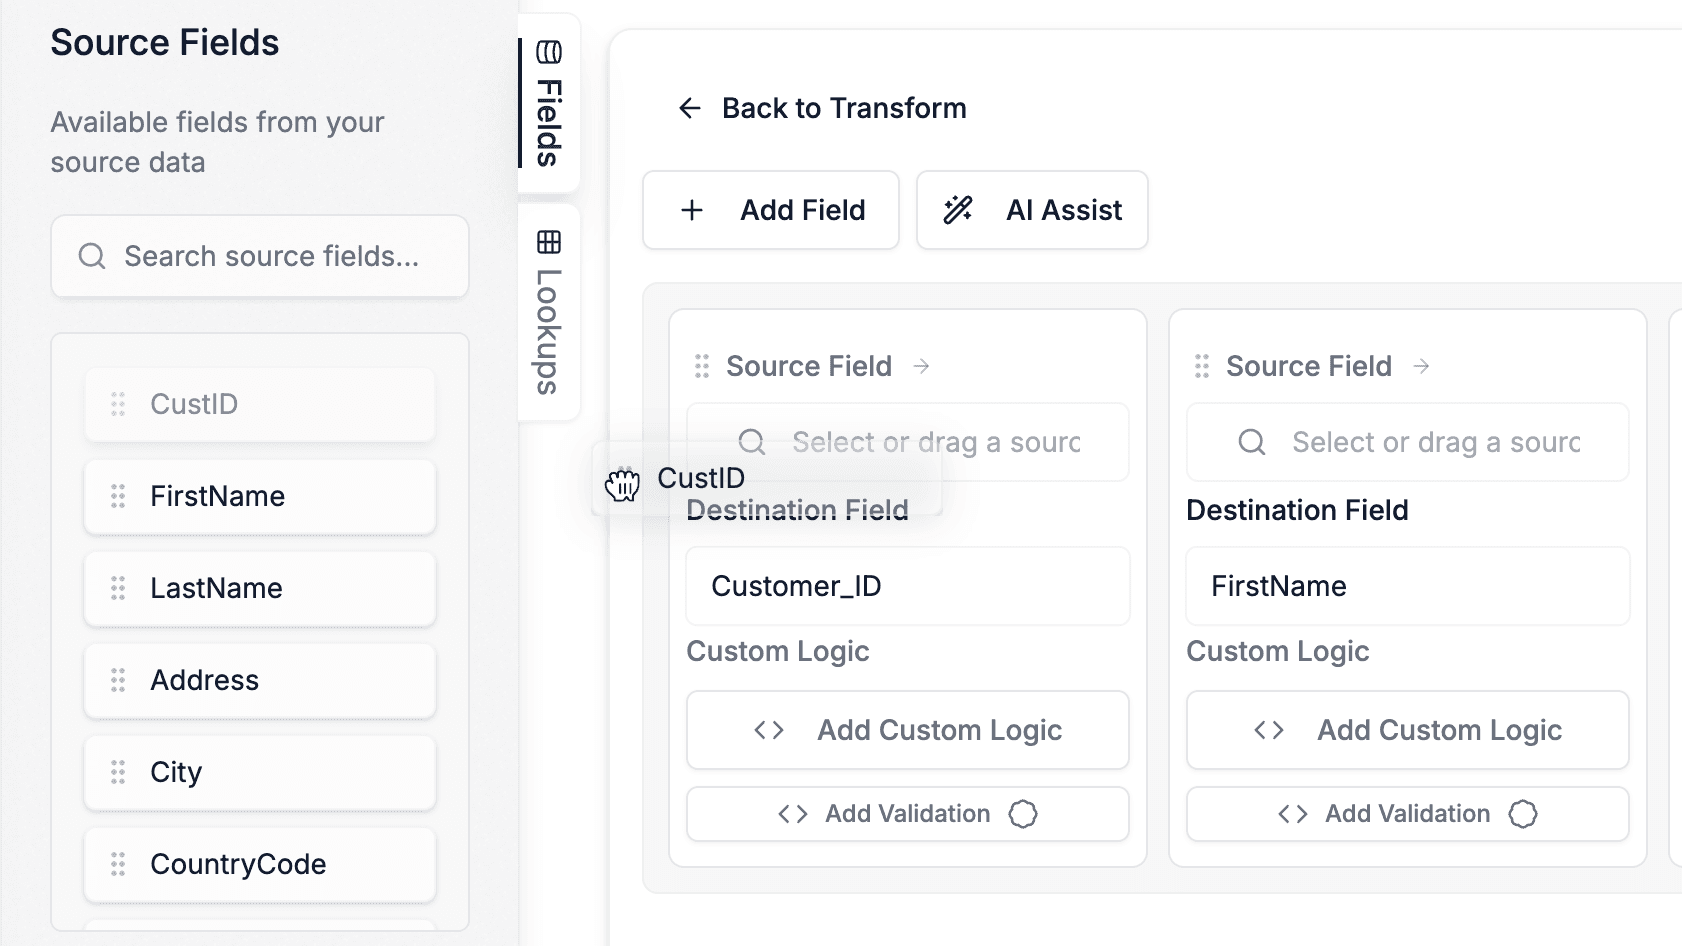The width and height of the screenshot is (1682, 946).
Task: Click Add Custom Logic on the FirstName card
Action: pyautogui.click(x=1406, y=730)
